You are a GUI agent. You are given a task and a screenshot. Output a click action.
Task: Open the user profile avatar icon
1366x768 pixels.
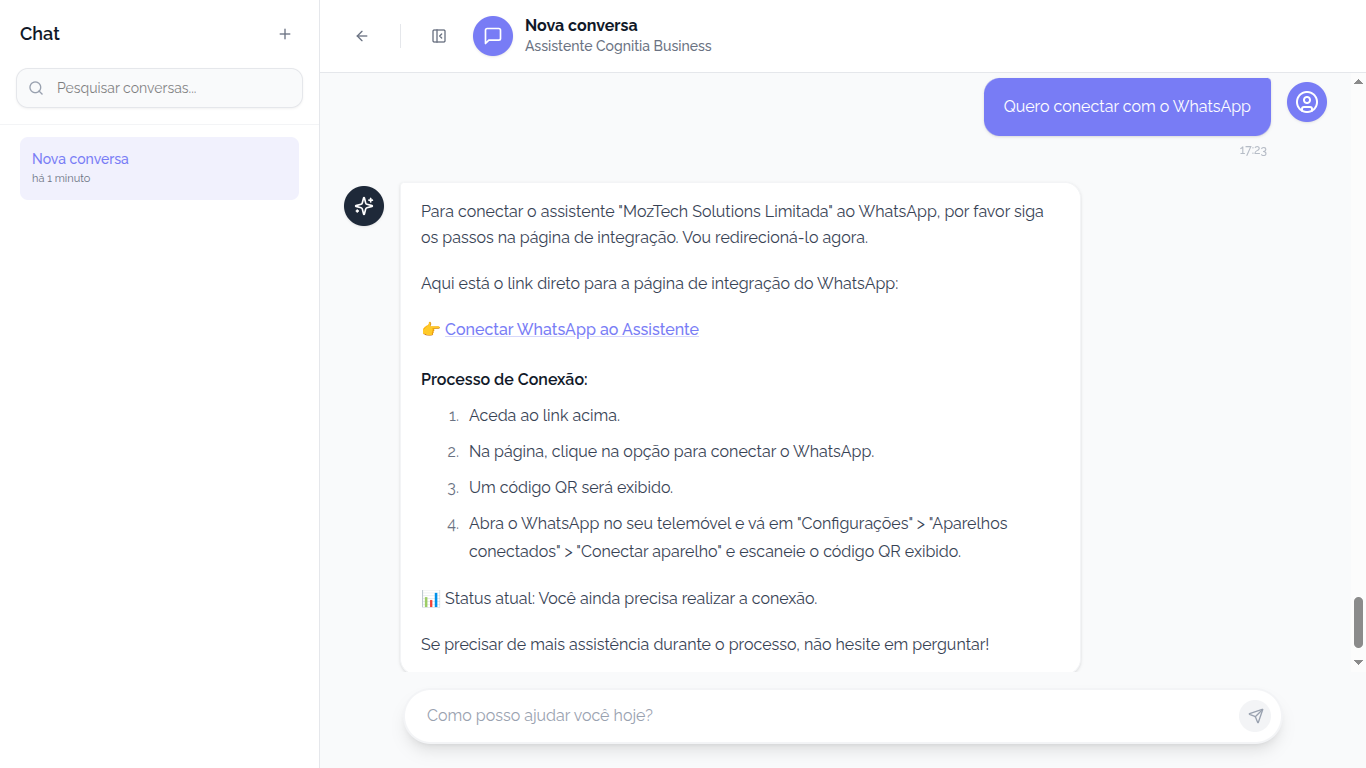[x=1306, y=102]
